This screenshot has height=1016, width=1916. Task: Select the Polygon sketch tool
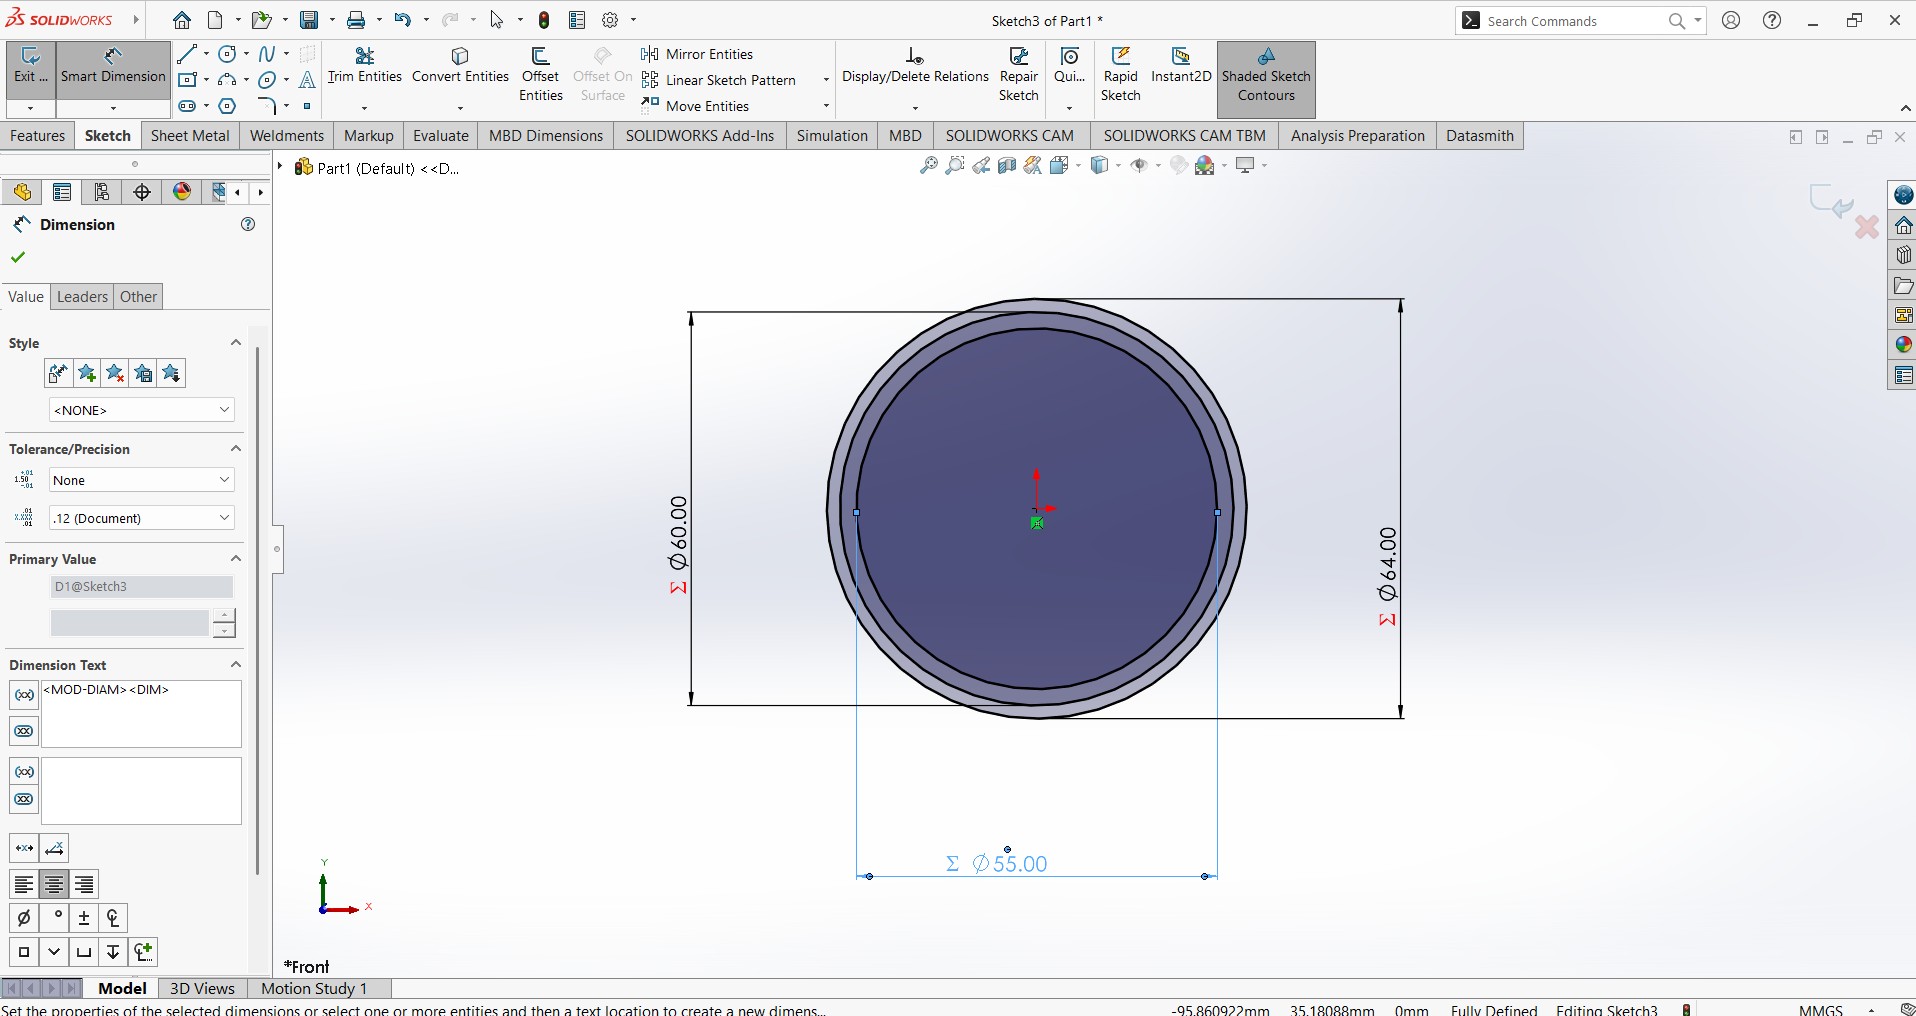click(228, 106)
